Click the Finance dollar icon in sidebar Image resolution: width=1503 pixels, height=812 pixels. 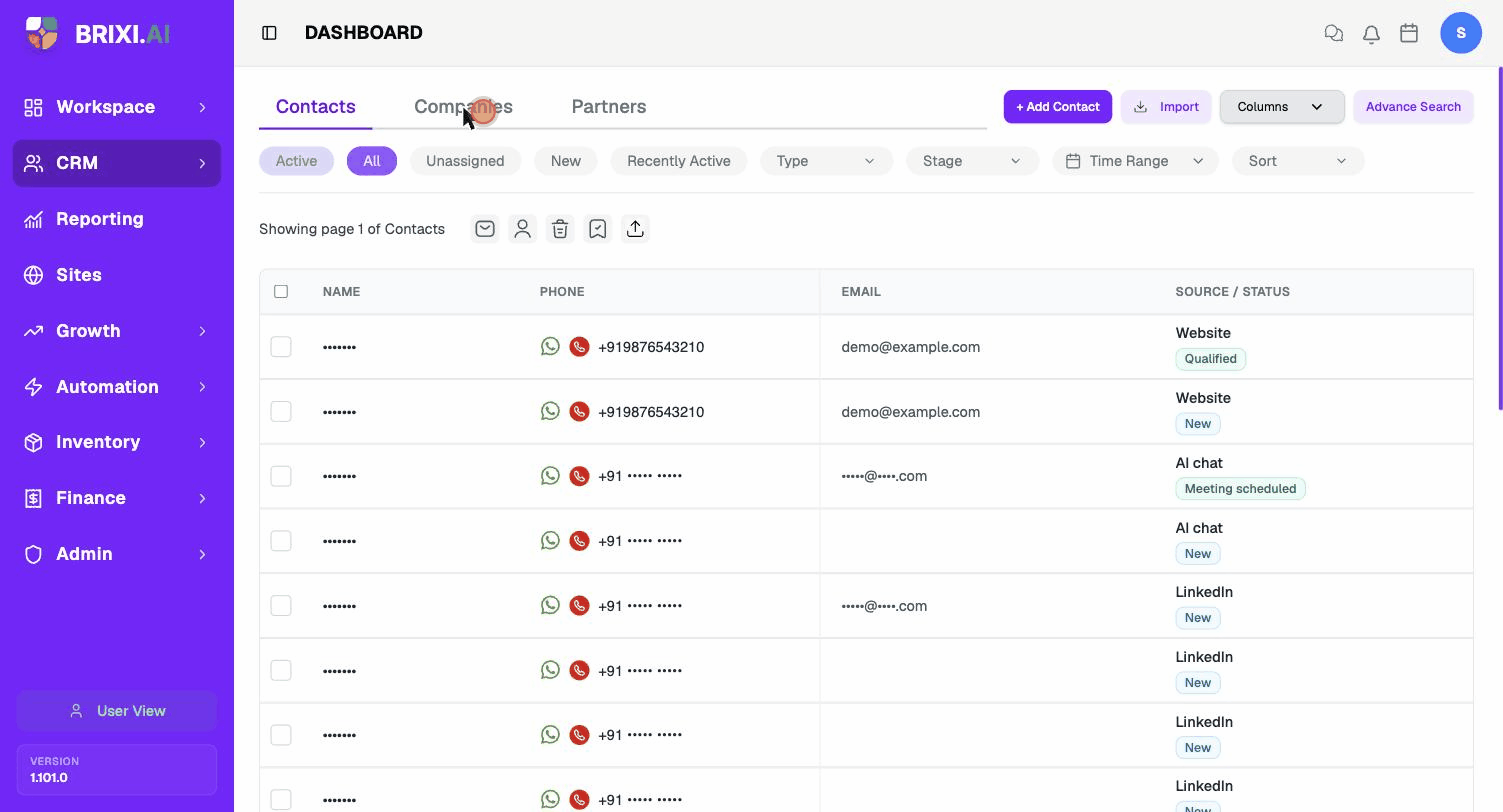34,498
